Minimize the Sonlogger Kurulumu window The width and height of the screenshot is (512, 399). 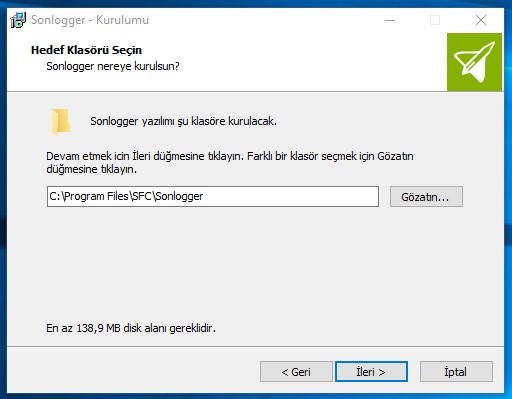[390, 20]
